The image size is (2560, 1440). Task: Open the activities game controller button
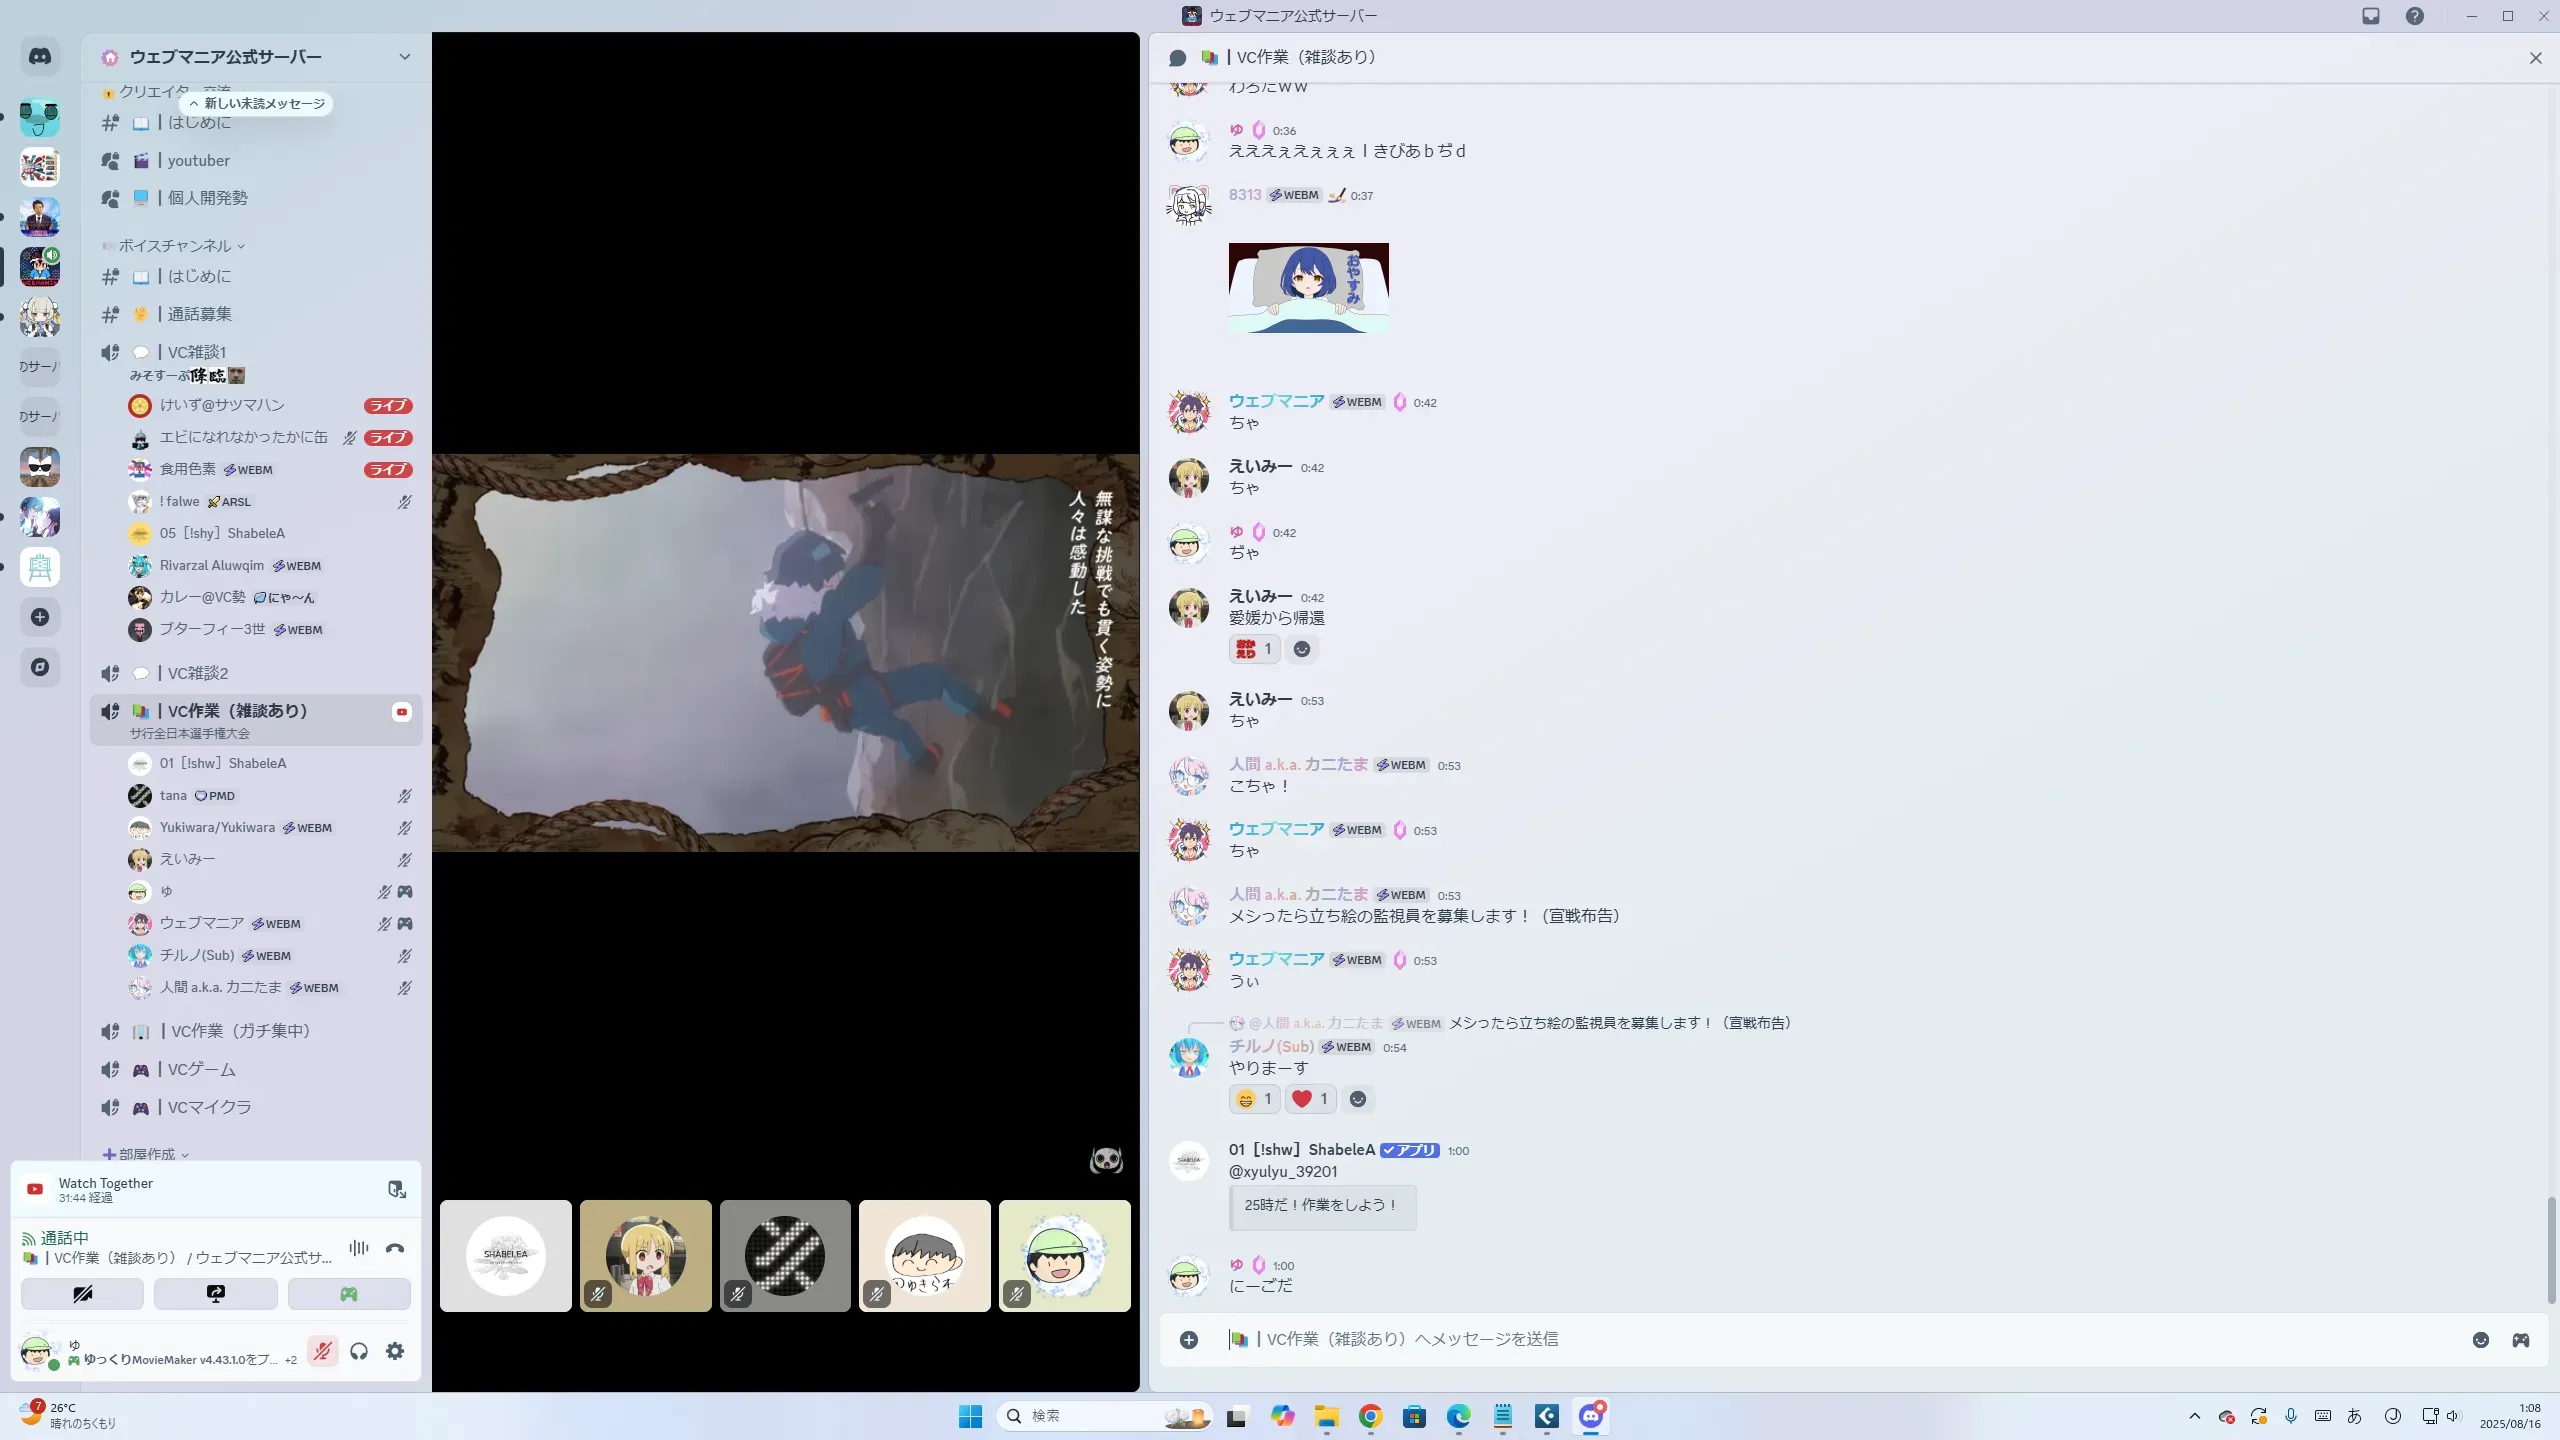(348, 1294)
